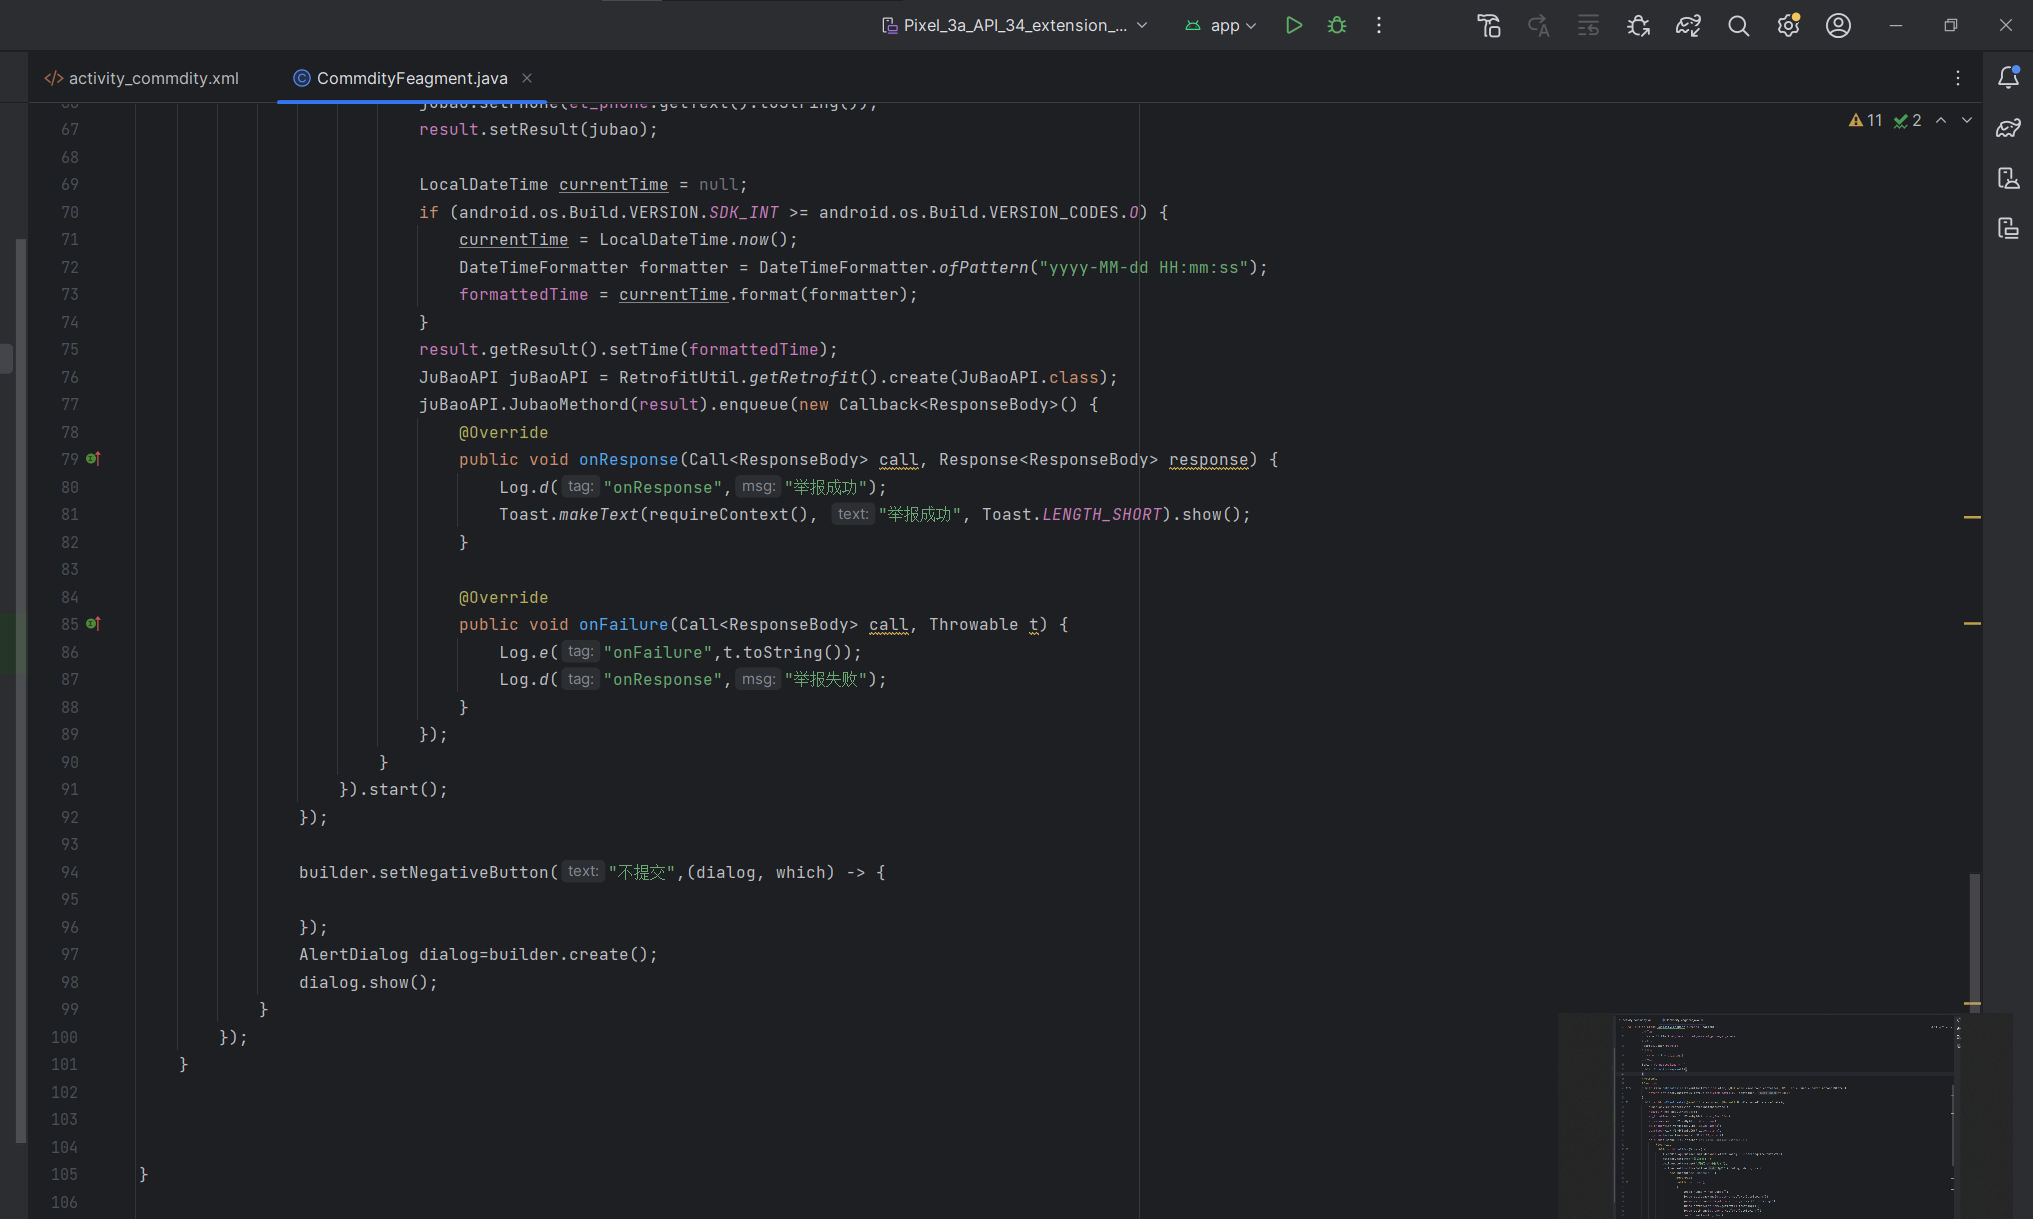Click the Debug app bug icon

[1337, 25]
